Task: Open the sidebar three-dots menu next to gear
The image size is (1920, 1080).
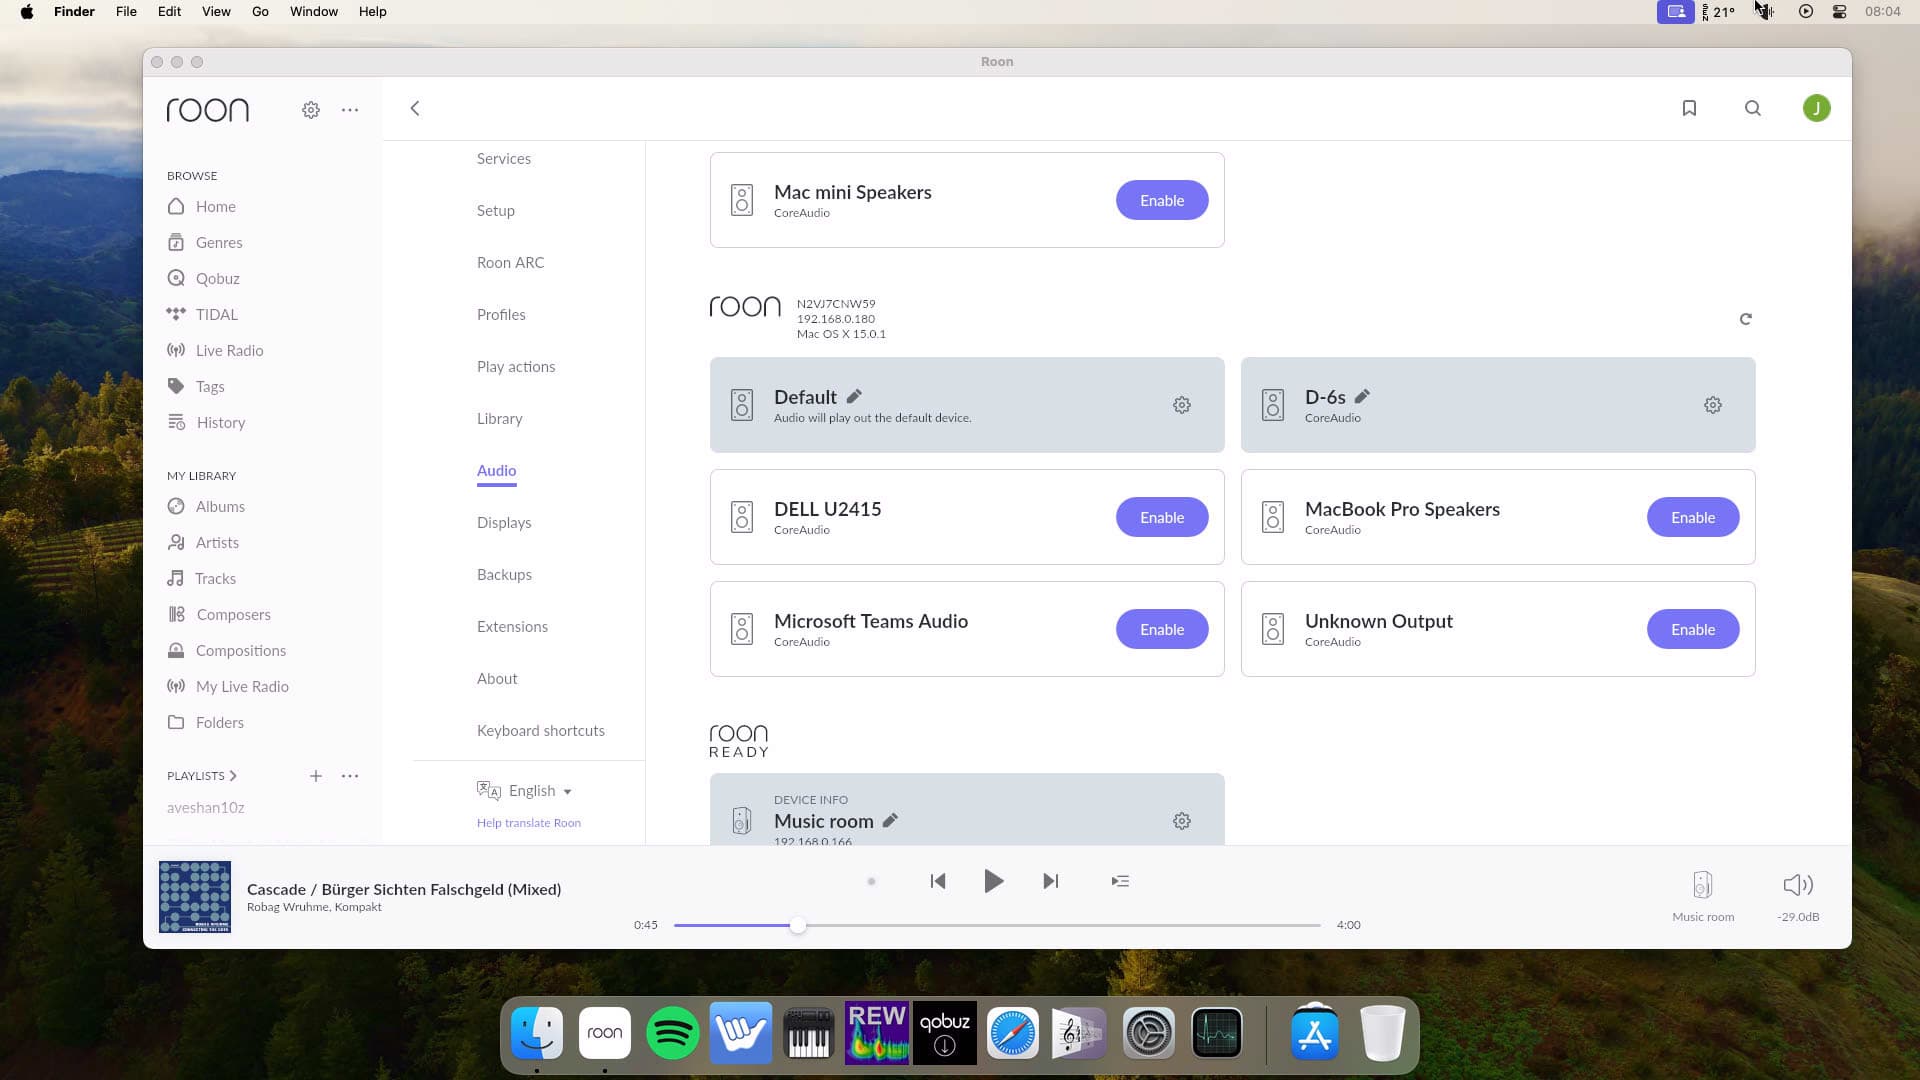Action: 350,110
